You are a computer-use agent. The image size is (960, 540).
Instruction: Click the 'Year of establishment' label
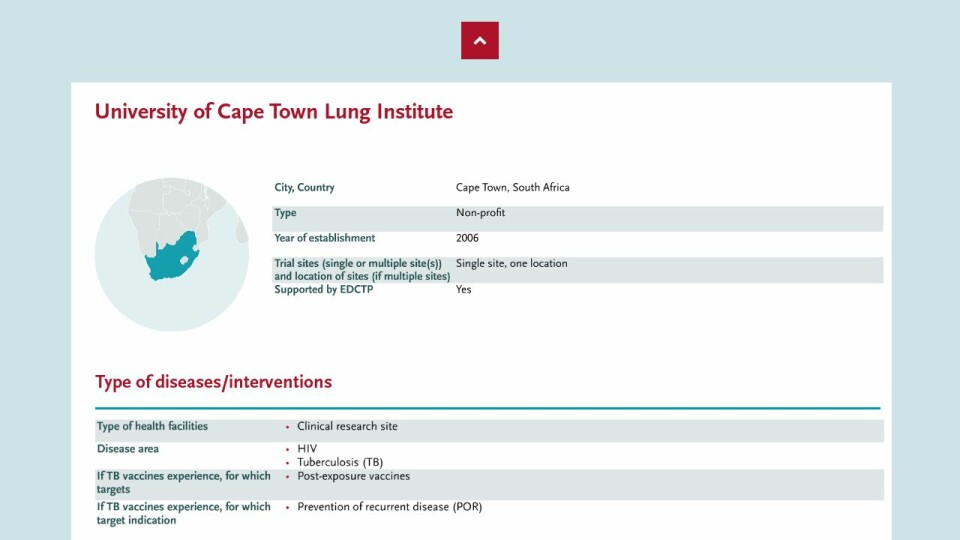pyautogui.click(x=324, y=238)
